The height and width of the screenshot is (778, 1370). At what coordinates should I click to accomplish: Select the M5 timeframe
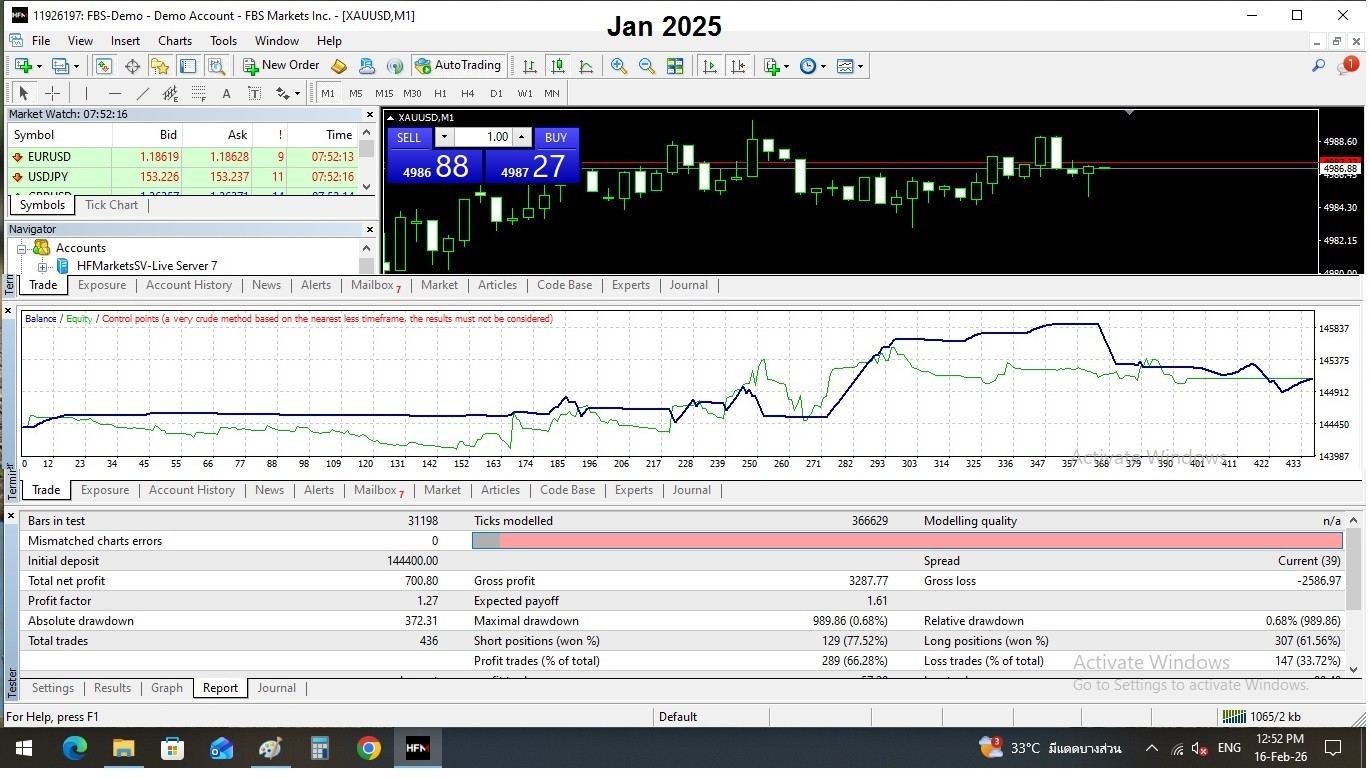[356, 93]
